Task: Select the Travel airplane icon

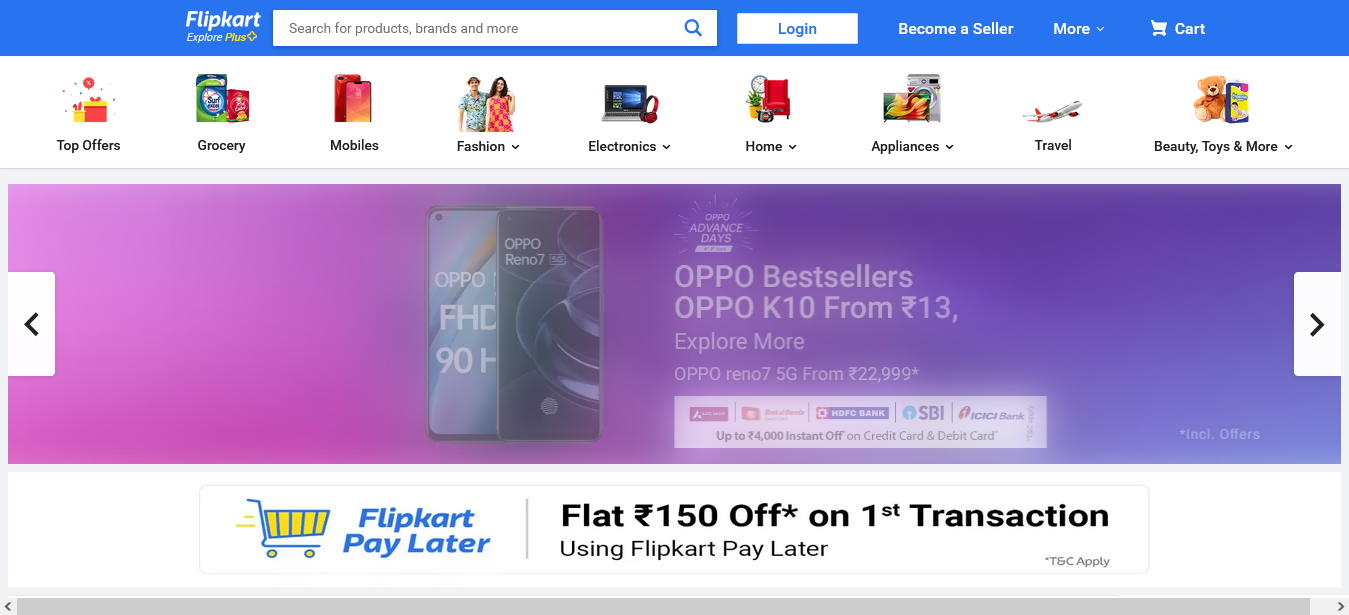Action: pos(1053,109)
